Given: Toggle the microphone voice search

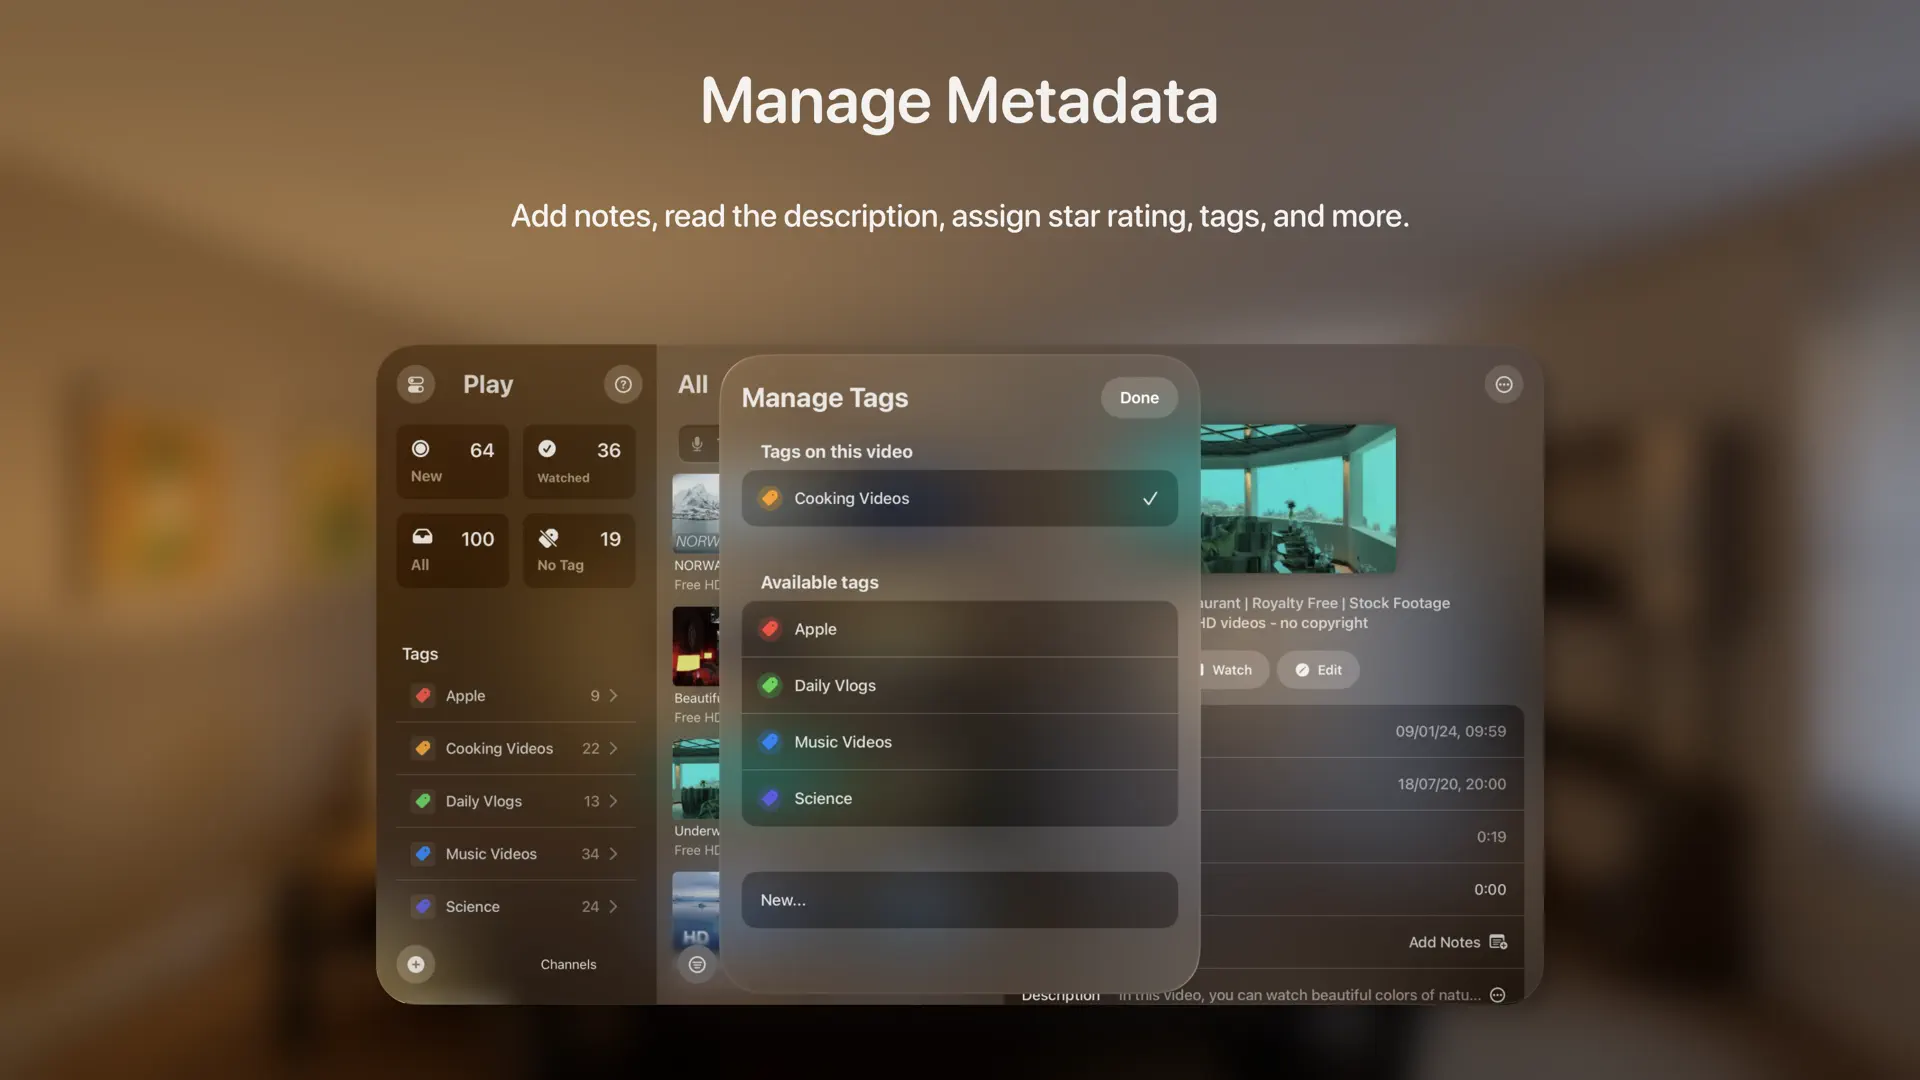Looking at the screenshot, I should 697,444.
